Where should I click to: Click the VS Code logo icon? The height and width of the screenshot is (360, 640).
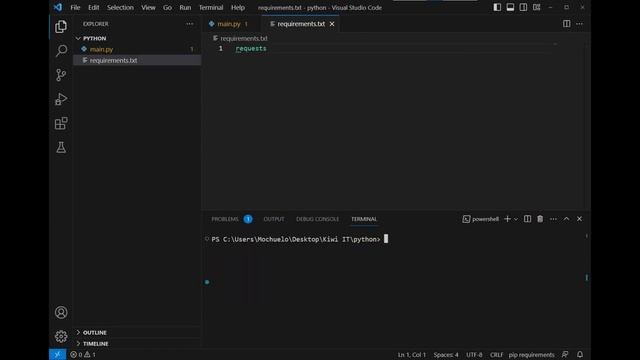pyautogui.click(x=58, y=7)
